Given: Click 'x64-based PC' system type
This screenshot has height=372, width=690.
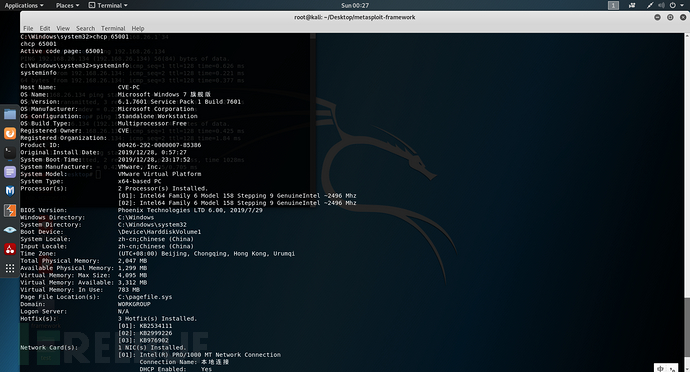Looking at the screenshot, I should 139,181.
